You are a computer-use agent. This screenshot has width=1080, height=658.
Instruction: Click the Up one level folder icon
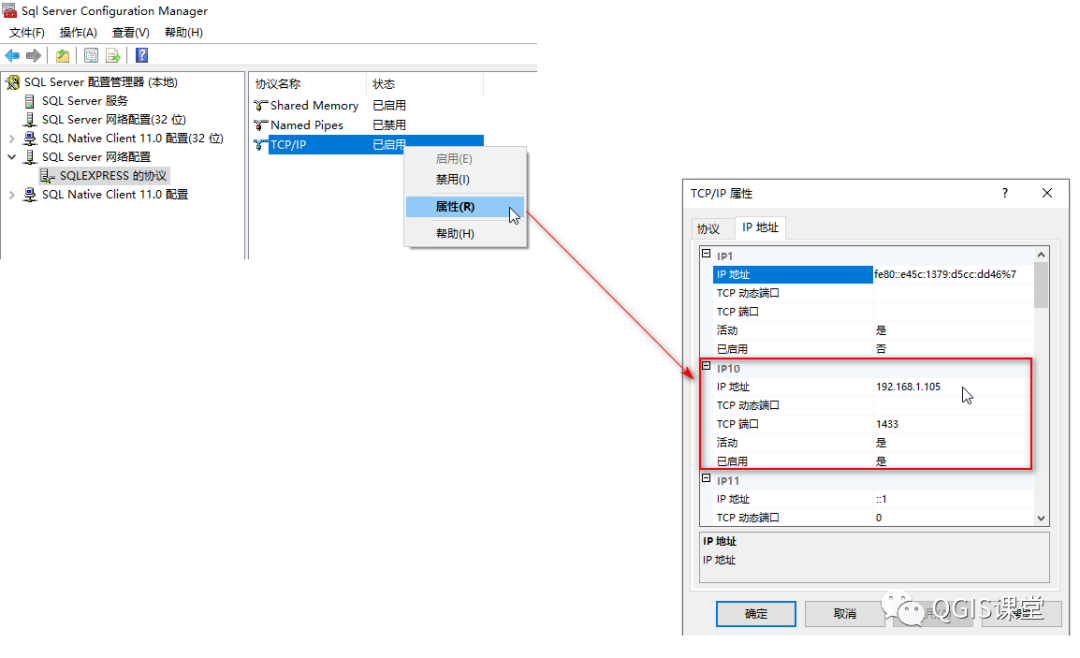(63, 56)
